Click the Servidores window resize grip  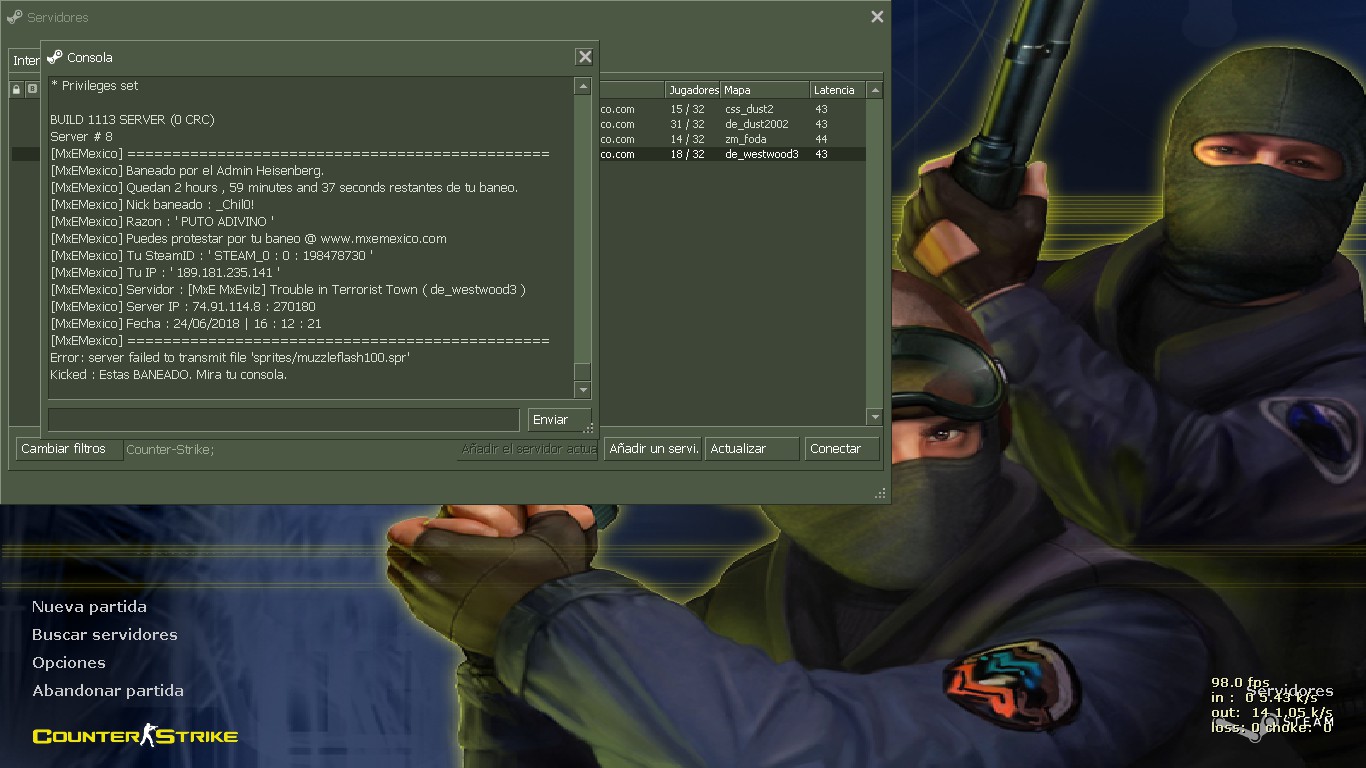[881, 494]
